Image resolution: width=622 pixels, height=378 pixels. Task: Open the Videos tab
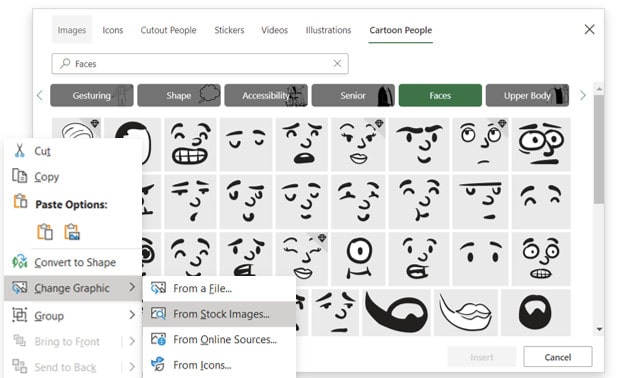coord(275,30)
